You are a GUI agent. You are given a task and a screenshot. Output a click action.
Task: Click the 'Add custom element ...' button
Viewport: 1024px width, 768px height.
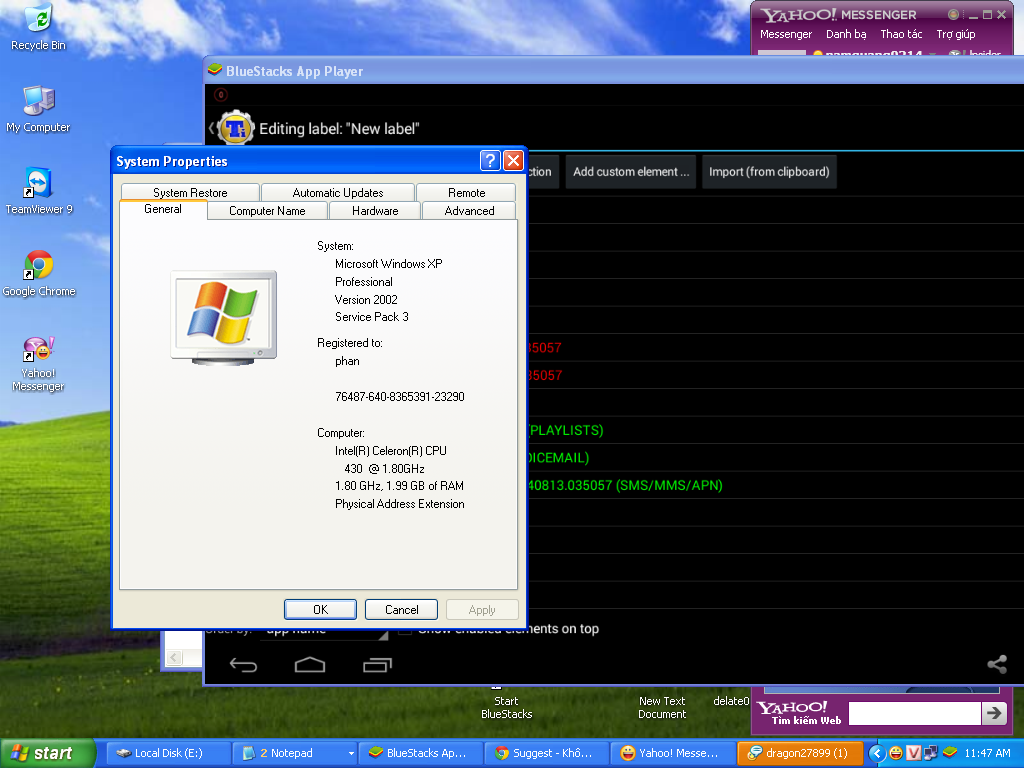pyautogui.click(x=631, y=172)
